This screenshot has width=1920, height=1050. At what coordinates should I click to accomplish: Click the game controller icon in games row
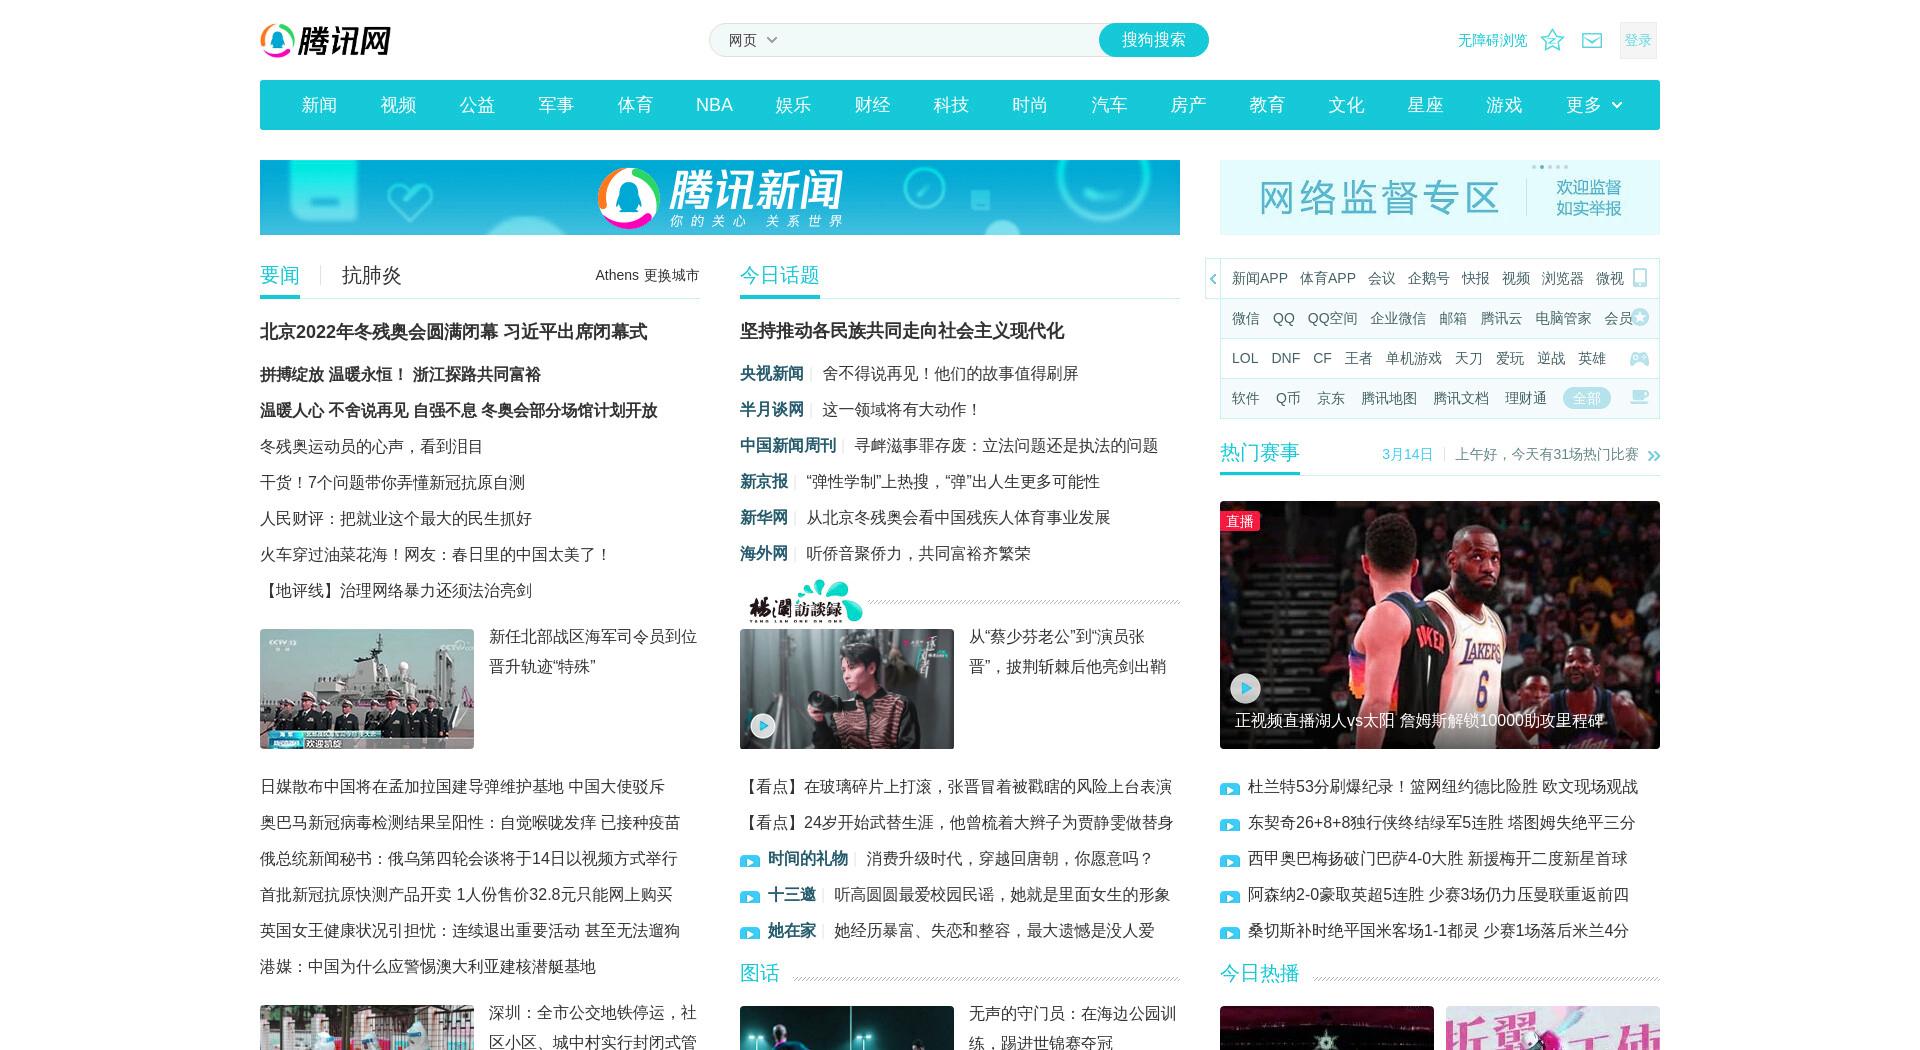1639,358
